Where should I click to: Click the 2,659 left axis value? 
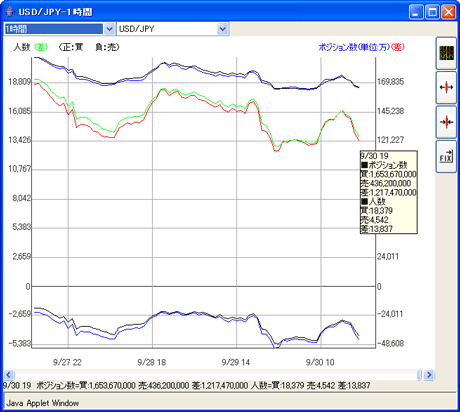pos(22,257)
